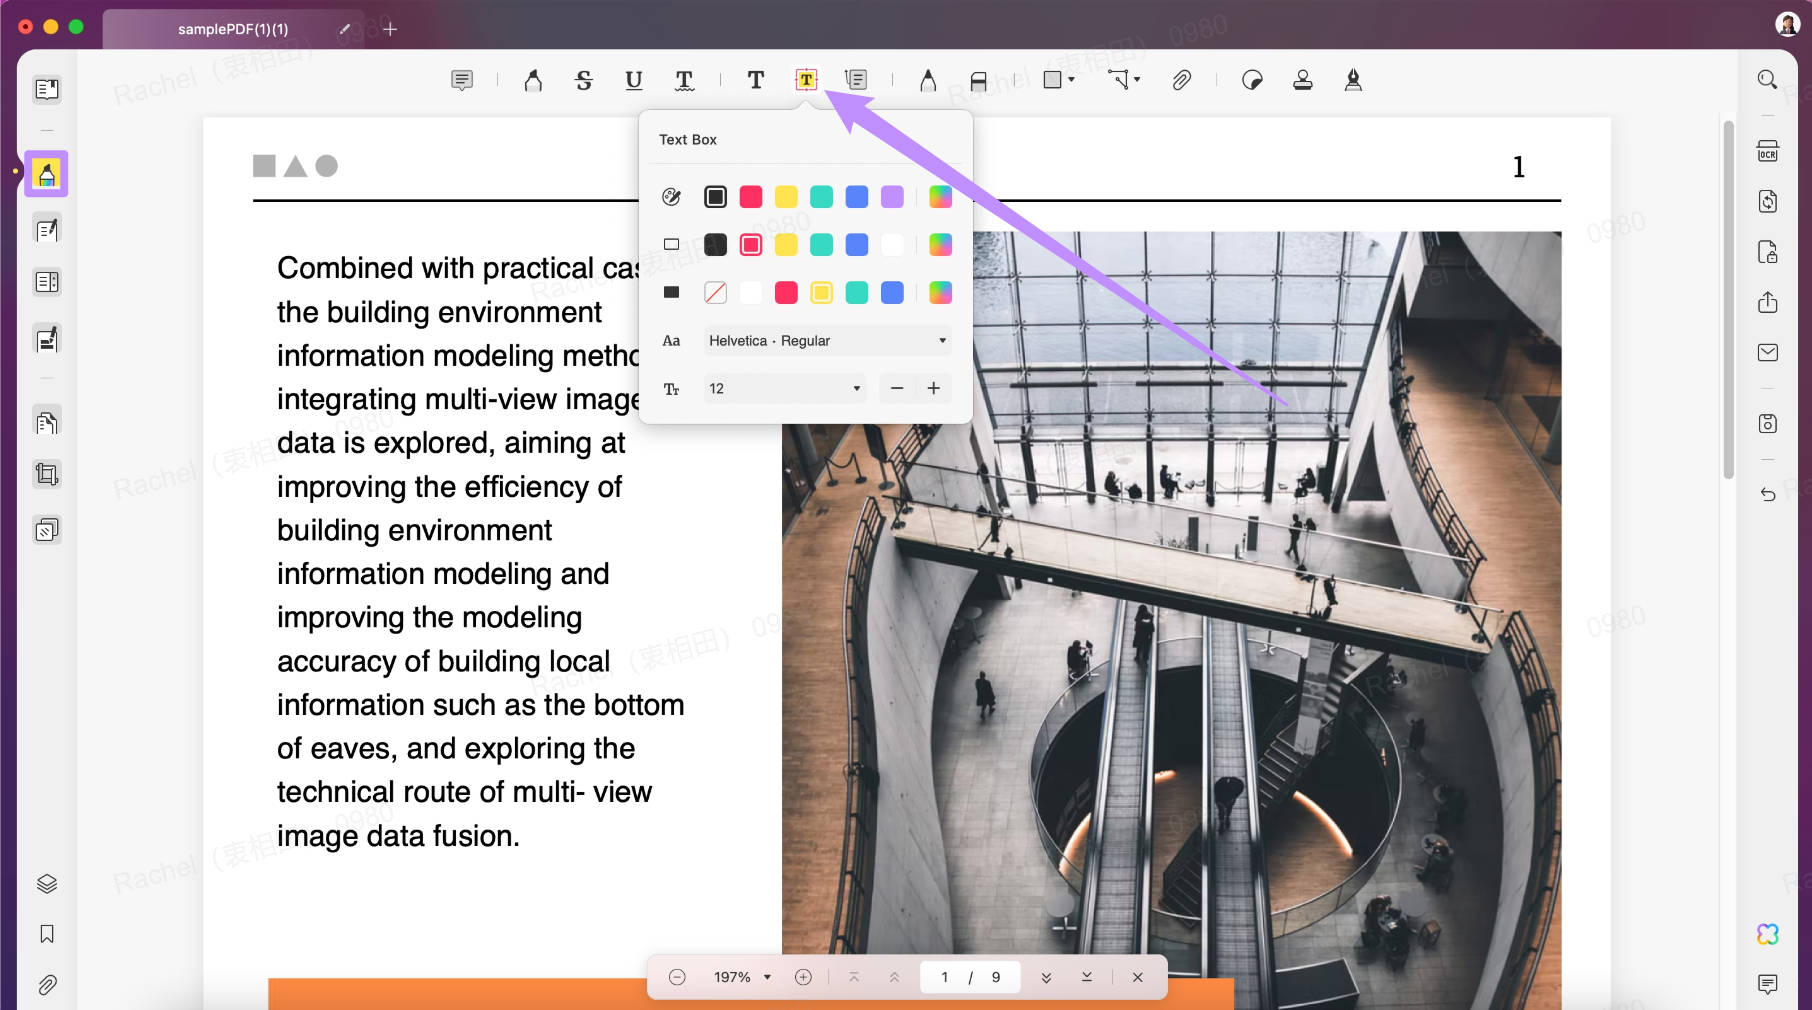The image size is (1812, 1010).
Task: Undo the last action
Action: (x=1768, y=494)
